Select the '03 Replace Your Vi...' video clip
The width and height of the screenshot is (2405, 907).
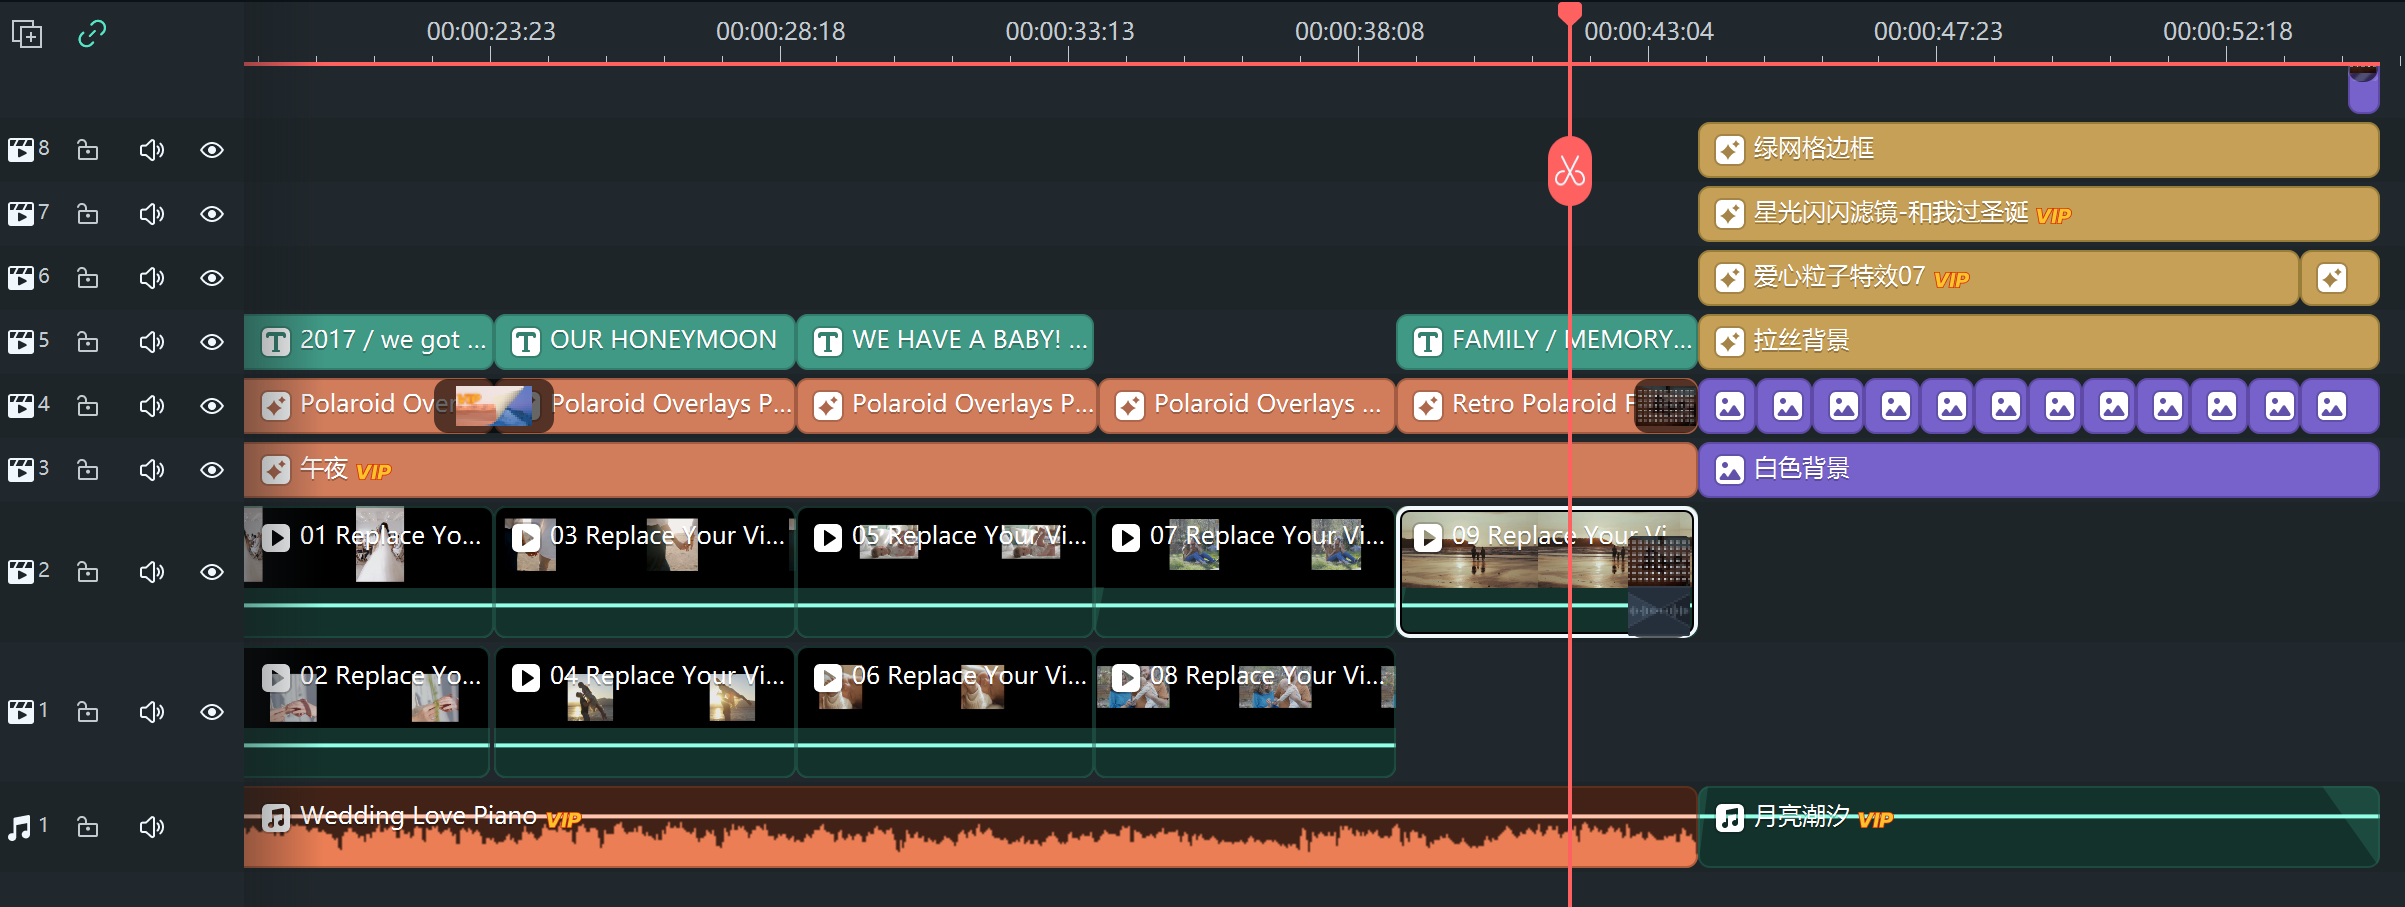tap(645, 572)
